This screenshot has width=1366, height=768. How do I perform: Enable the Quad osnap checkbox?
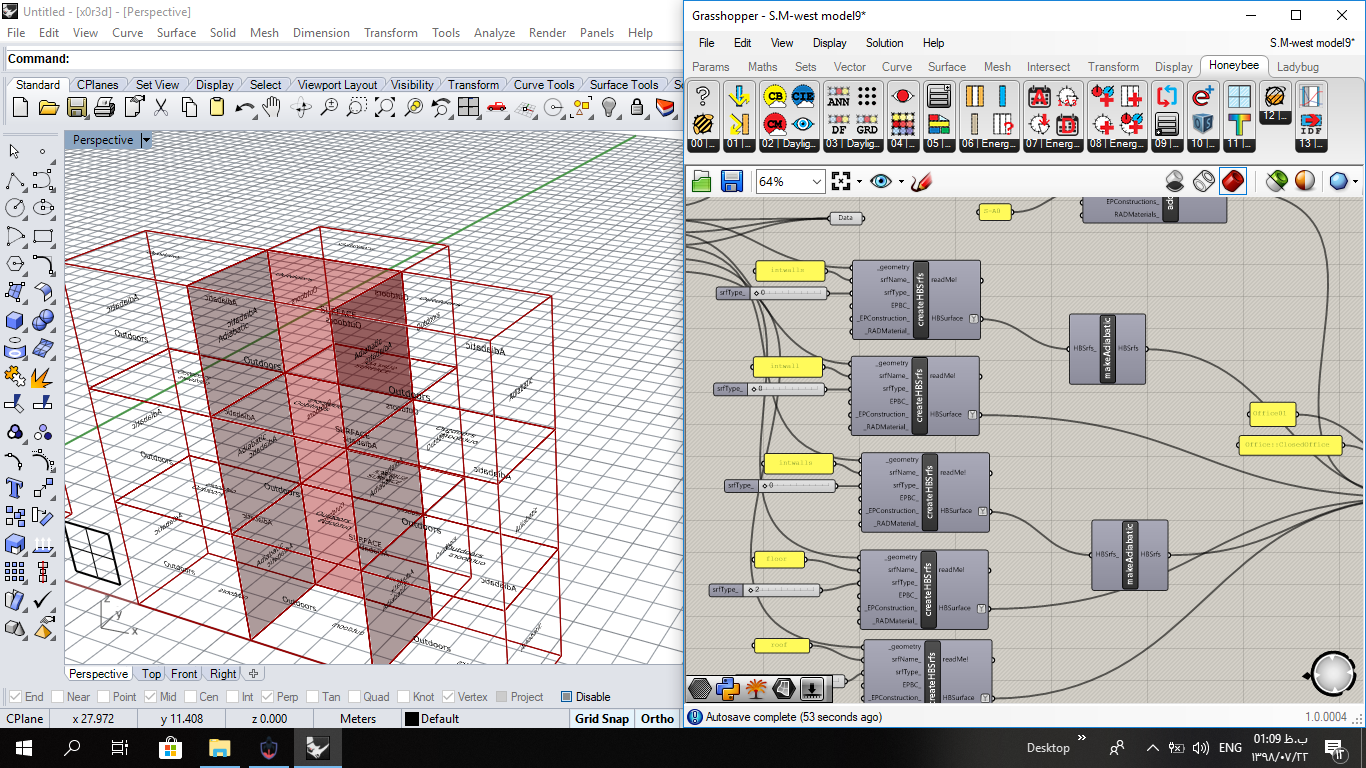pyautogui.click(x=353, y=697)
